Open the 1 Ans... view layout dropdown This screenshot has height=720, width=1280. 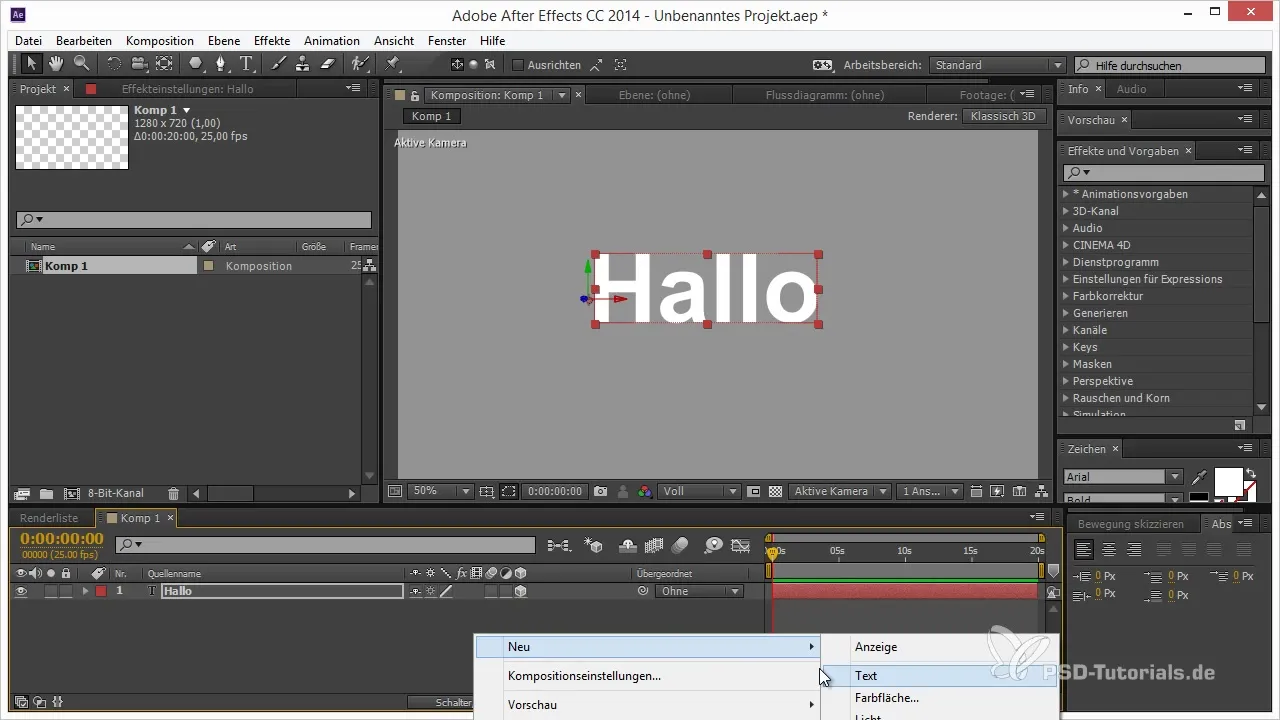[930, 492]
